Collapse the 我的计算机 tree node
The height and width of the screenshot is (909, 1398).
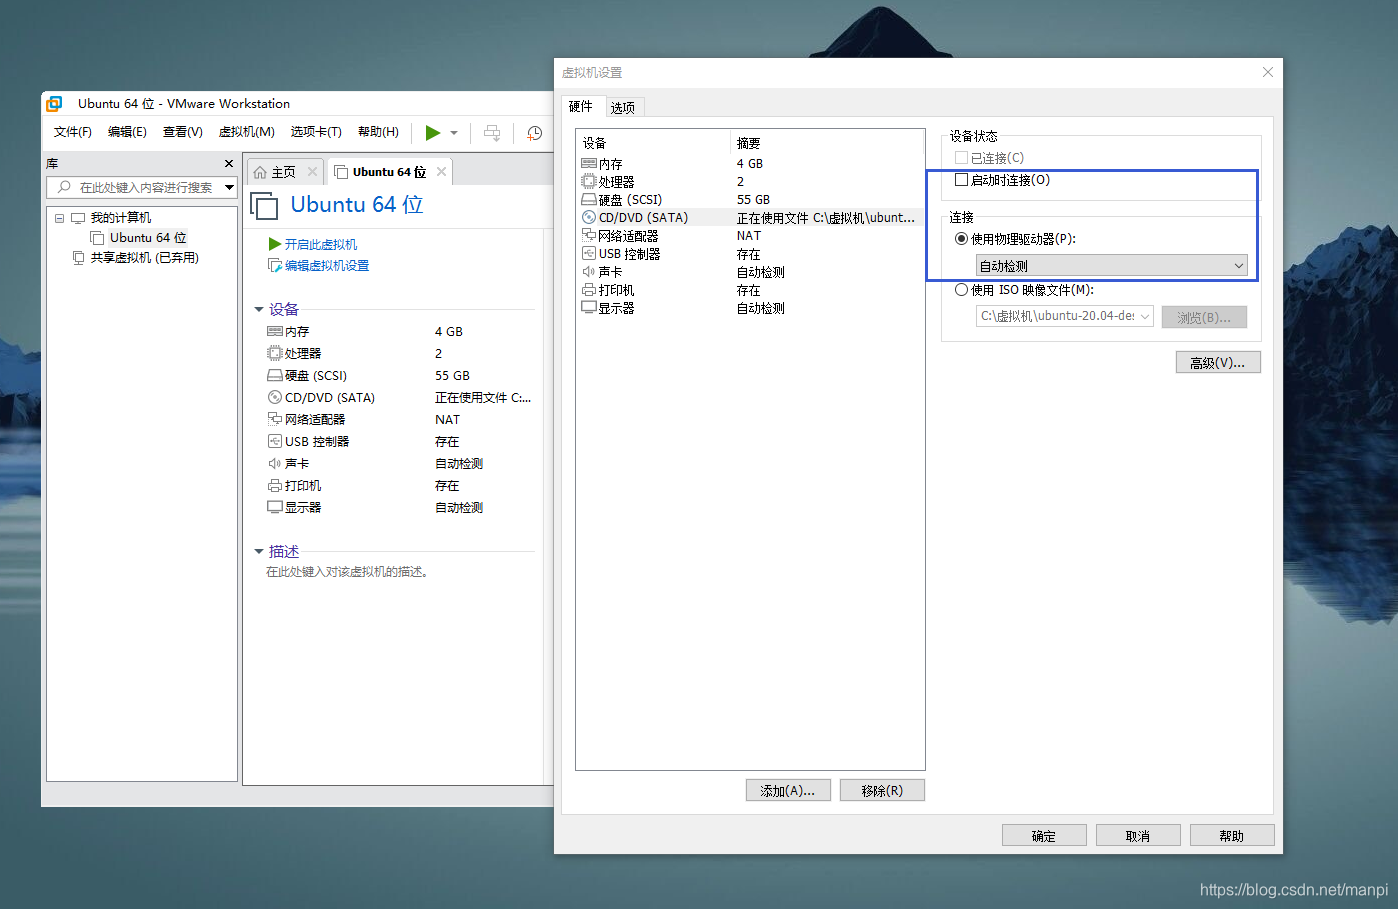59,218
